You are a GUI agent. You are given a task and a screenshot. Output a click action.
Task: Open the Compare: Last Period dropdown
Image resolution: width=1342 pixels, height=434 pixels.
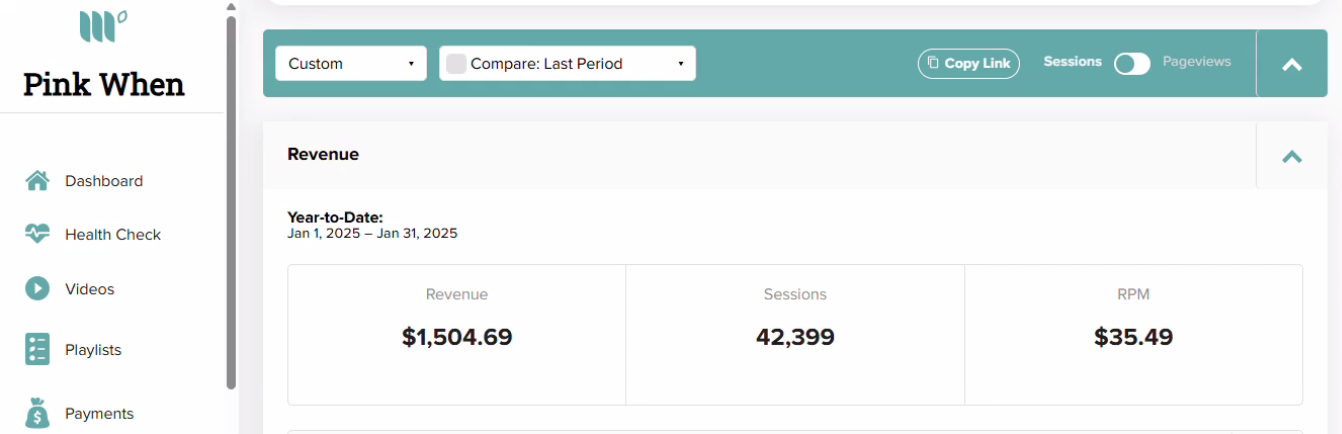click(568, 64)
